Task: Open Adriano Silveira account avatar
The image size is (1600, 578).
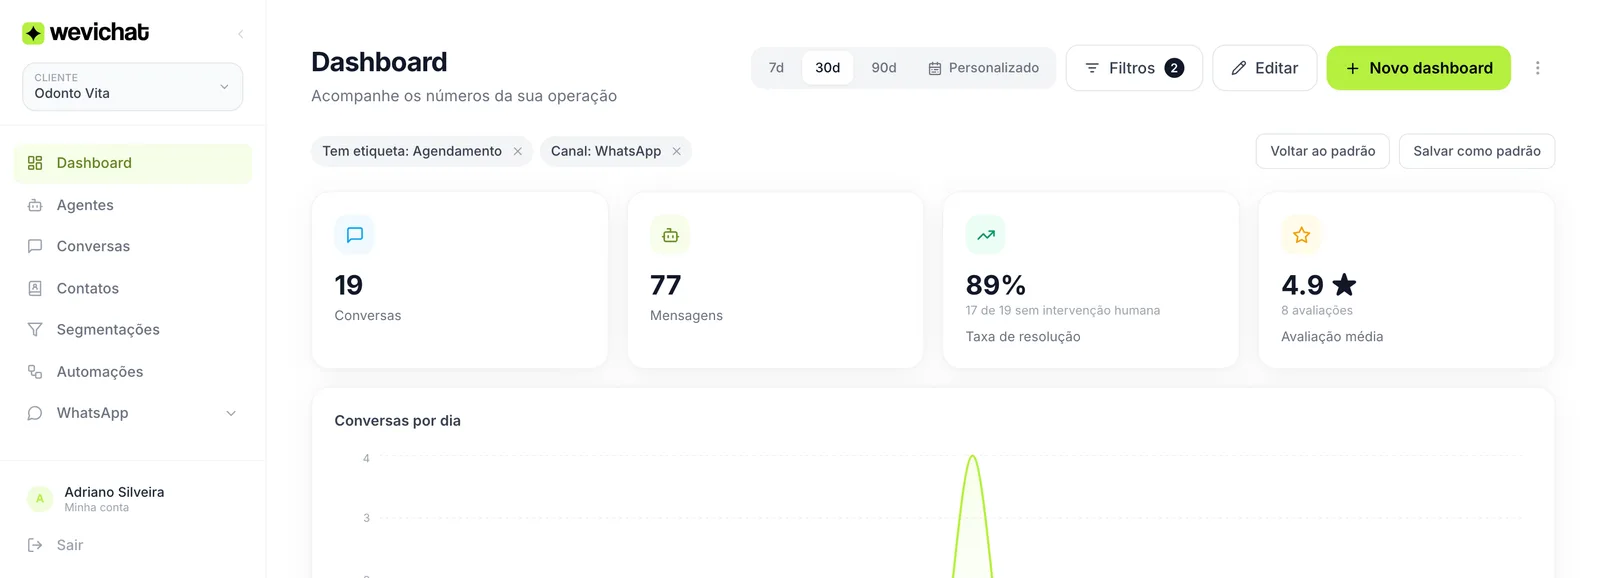Action: tap(40, 499)
